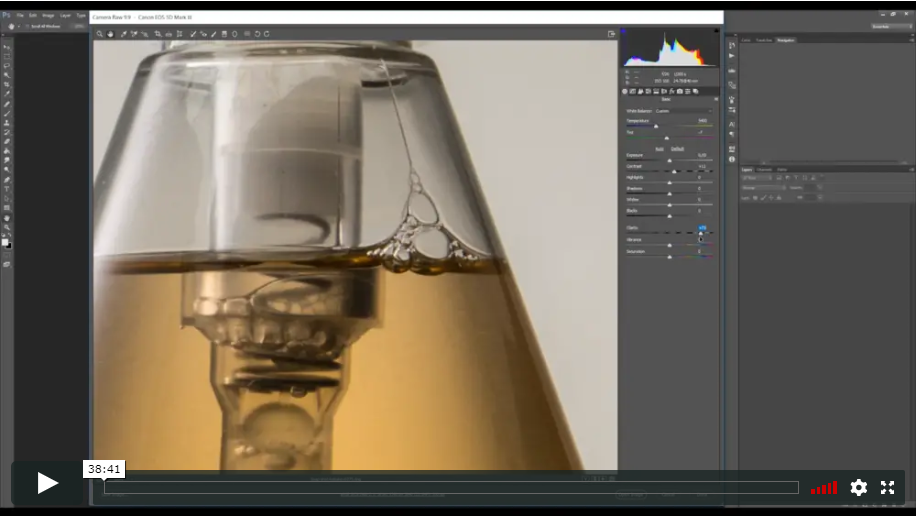The image size is (916, 517).
Task: Open Photoshop Layer menu
Action: pos(65,15)
